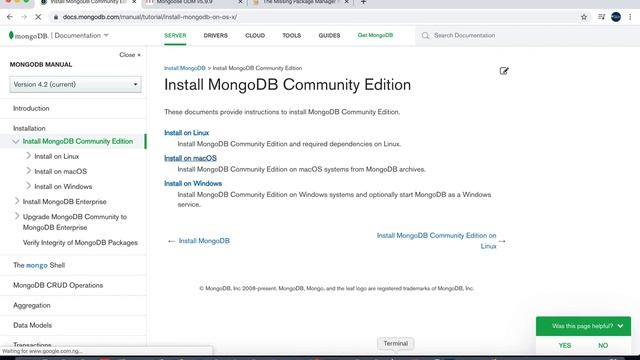640x360 pixels.
Task: Expand Upgrade MongoDB Community to Enterprise chevron
Action: tap(17, 216)
